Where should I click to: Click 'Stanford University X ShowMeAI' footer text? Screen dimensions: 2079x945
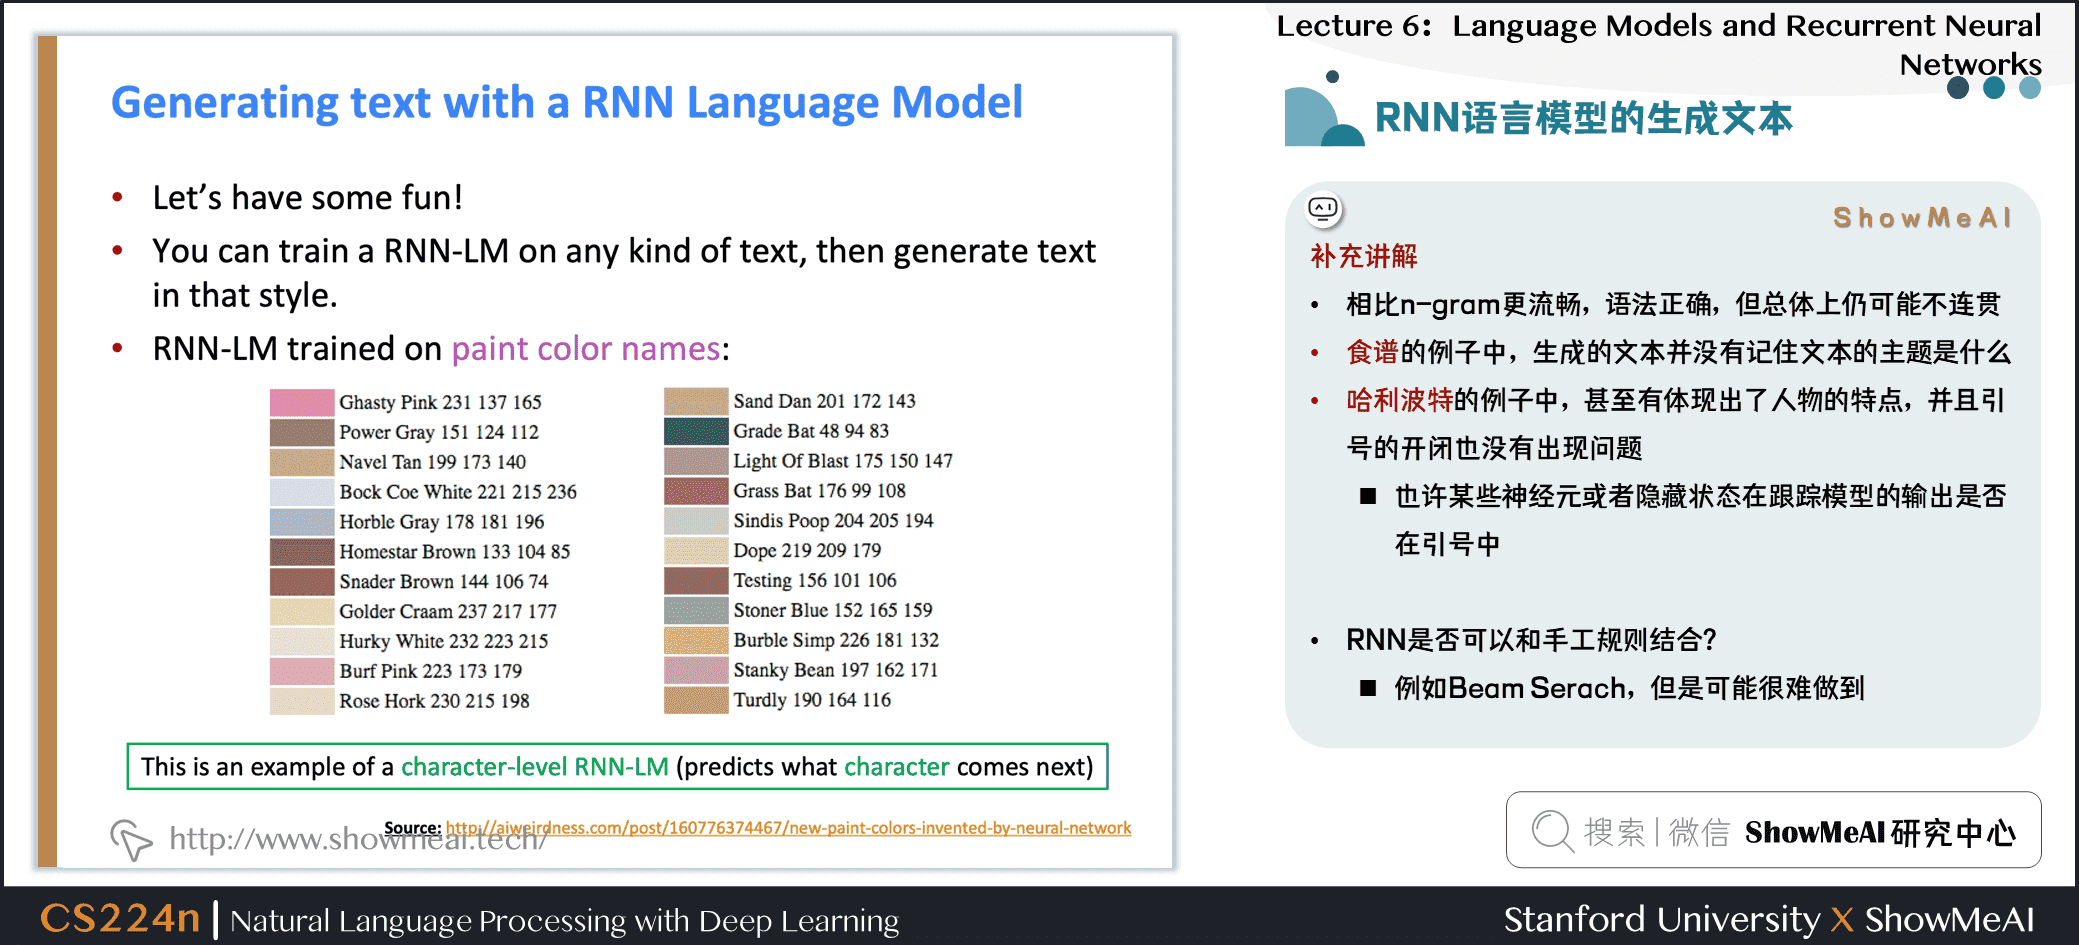1769,919
